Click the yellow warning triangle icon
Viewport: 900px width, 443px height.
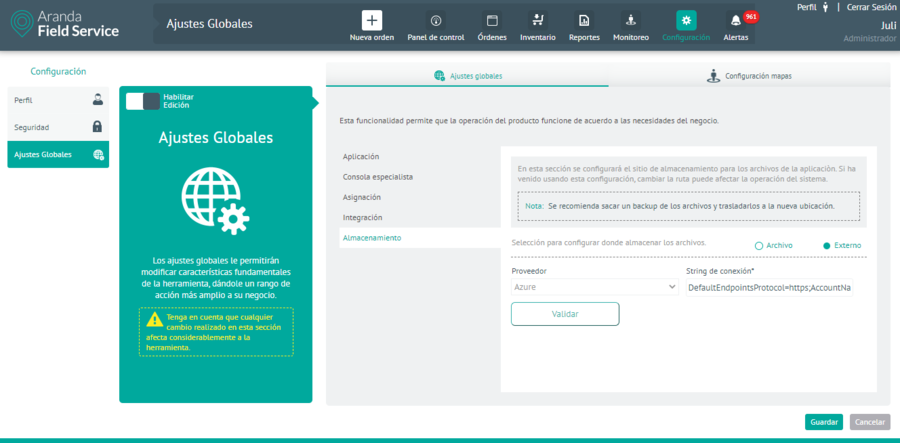(154, 320)
